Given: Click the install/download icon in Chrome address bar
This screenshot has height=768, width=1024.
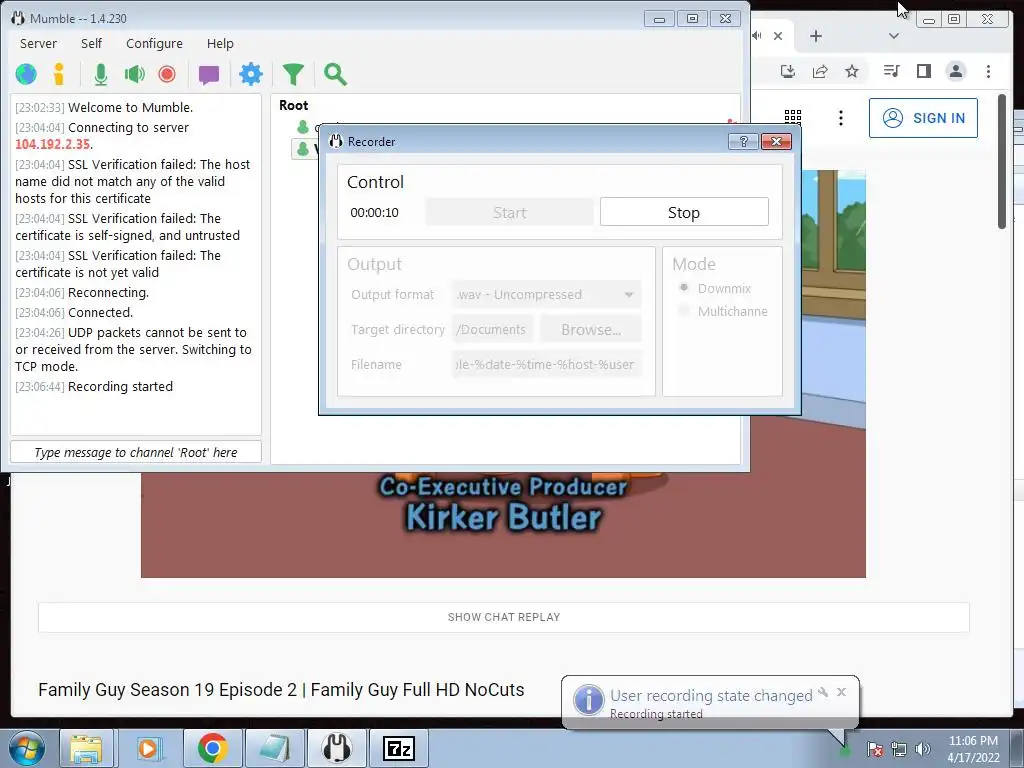Looking at the screenshot, I should tap(788, 71).
